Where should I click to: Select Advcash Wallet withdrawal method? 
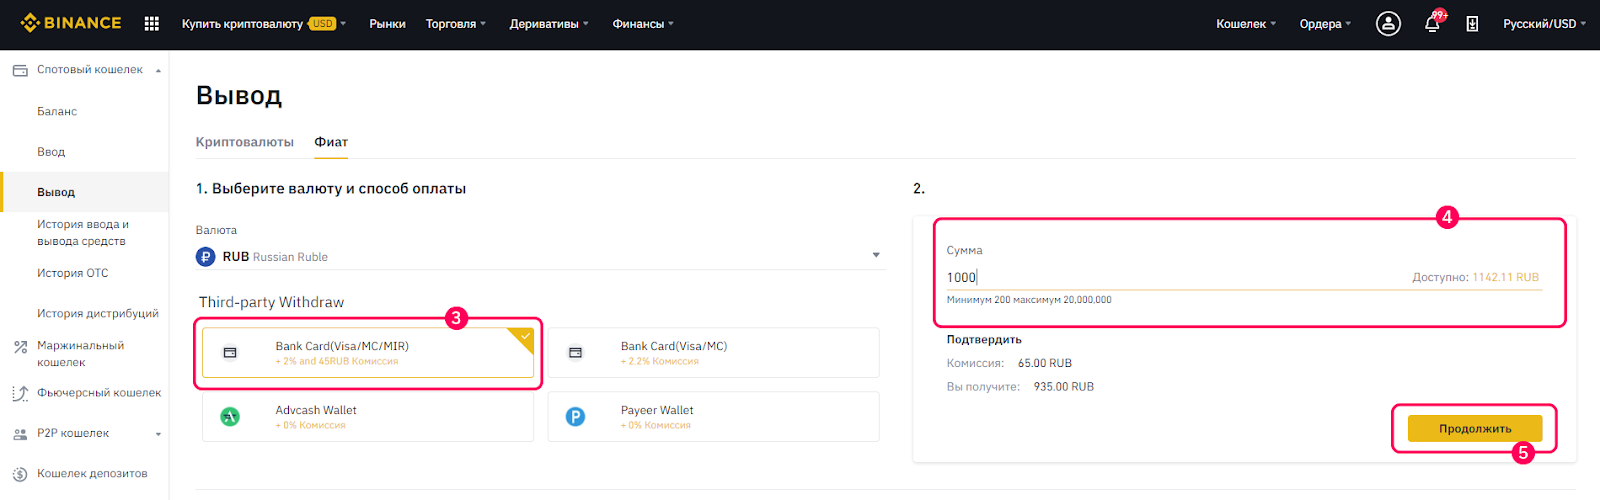click(368, 417)
